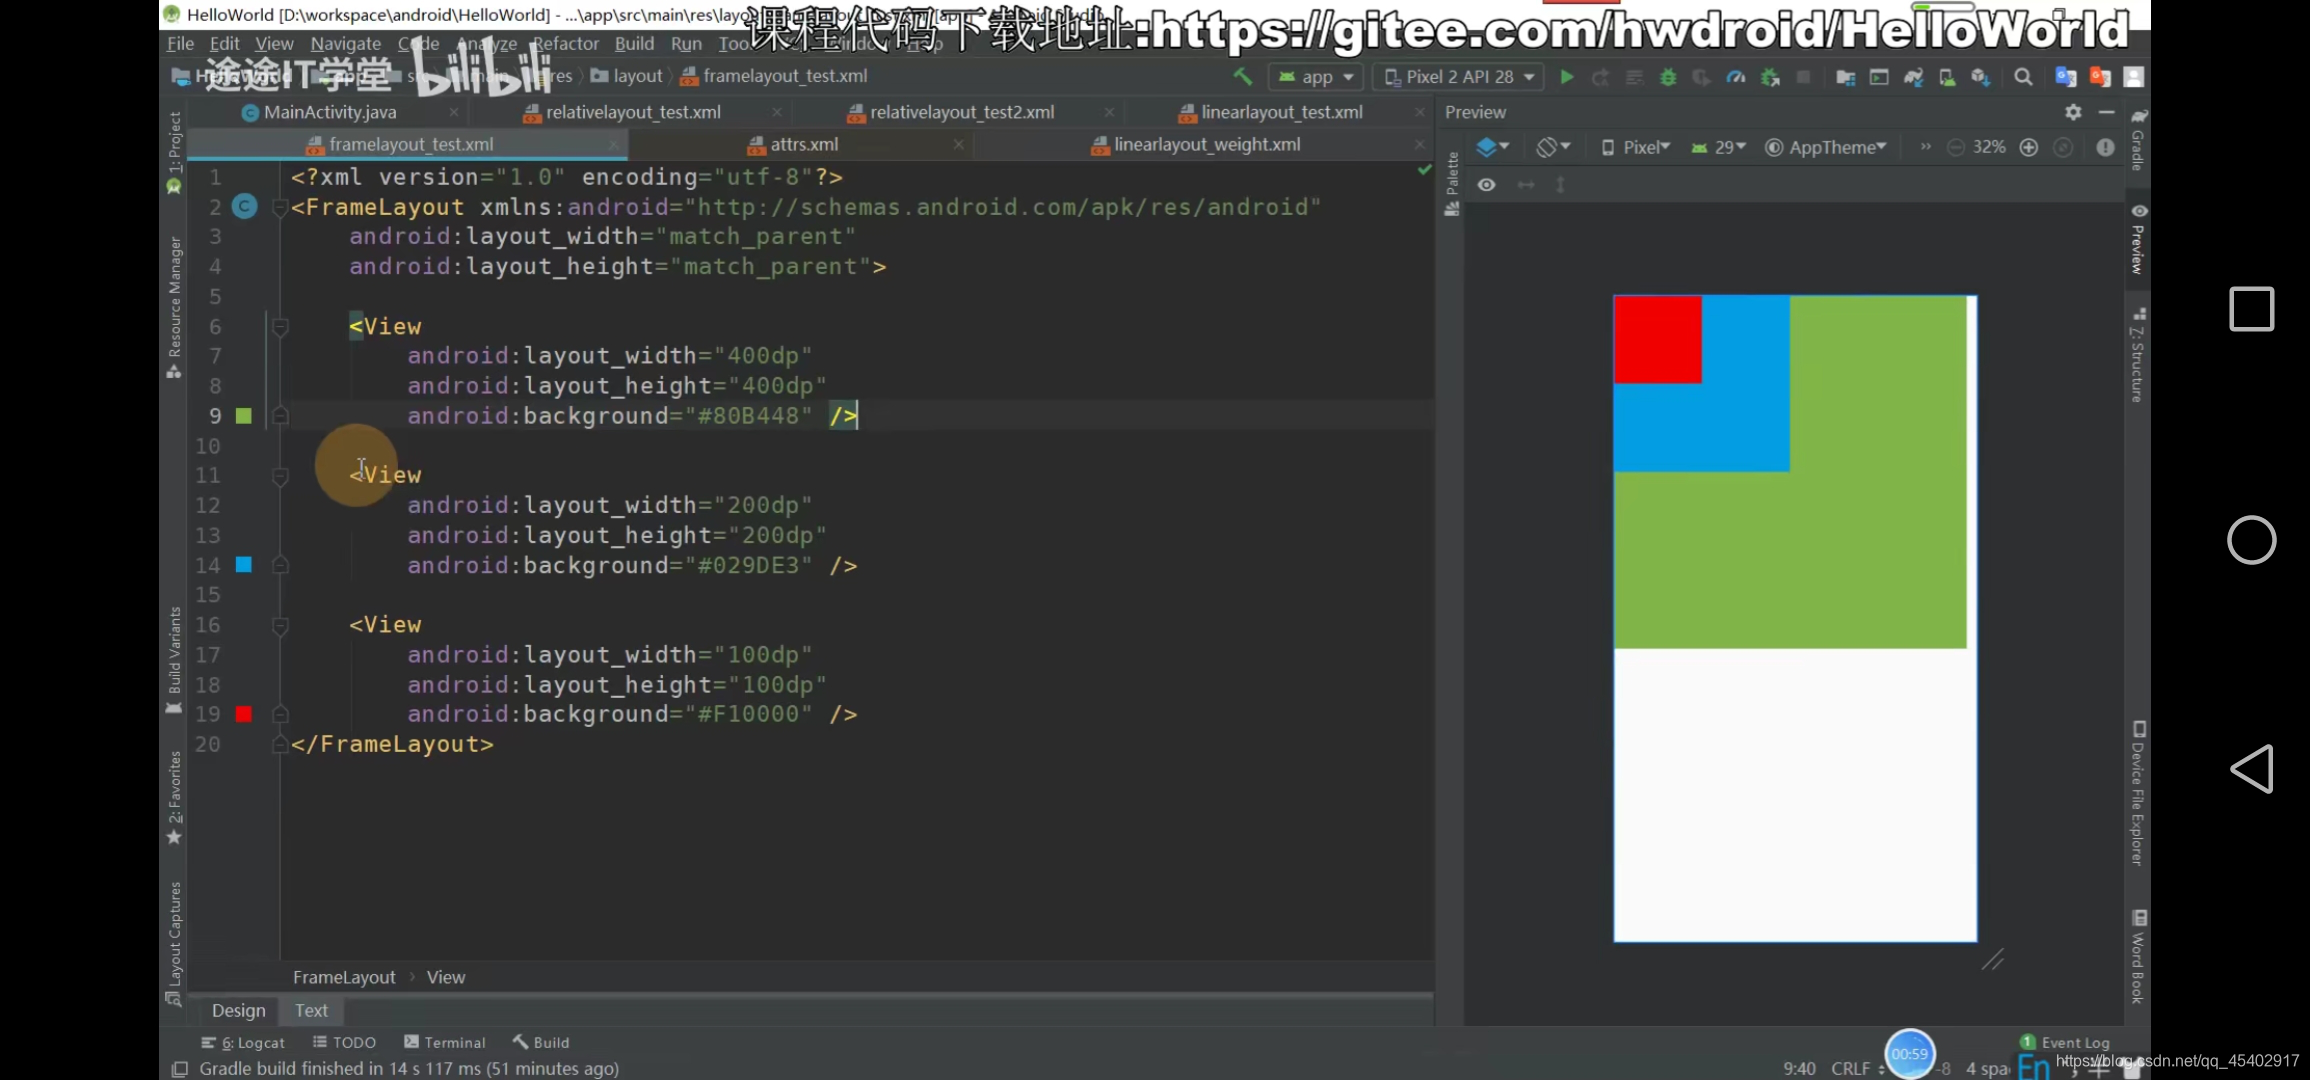Open the Pixel 2 API 28 device dropdown
The image size is (2310, 1080).
pyautogui.click(x=1459, y=77)
